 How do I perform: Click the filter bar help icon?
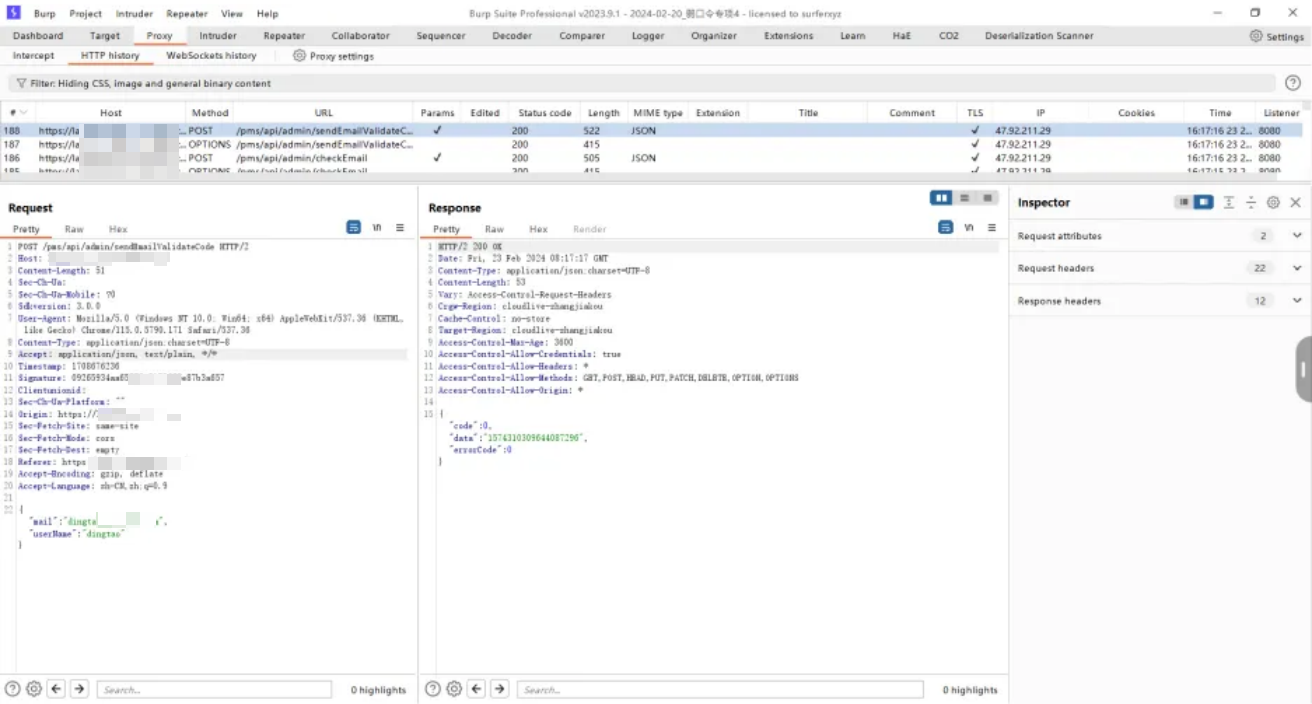pos(1293,84)
